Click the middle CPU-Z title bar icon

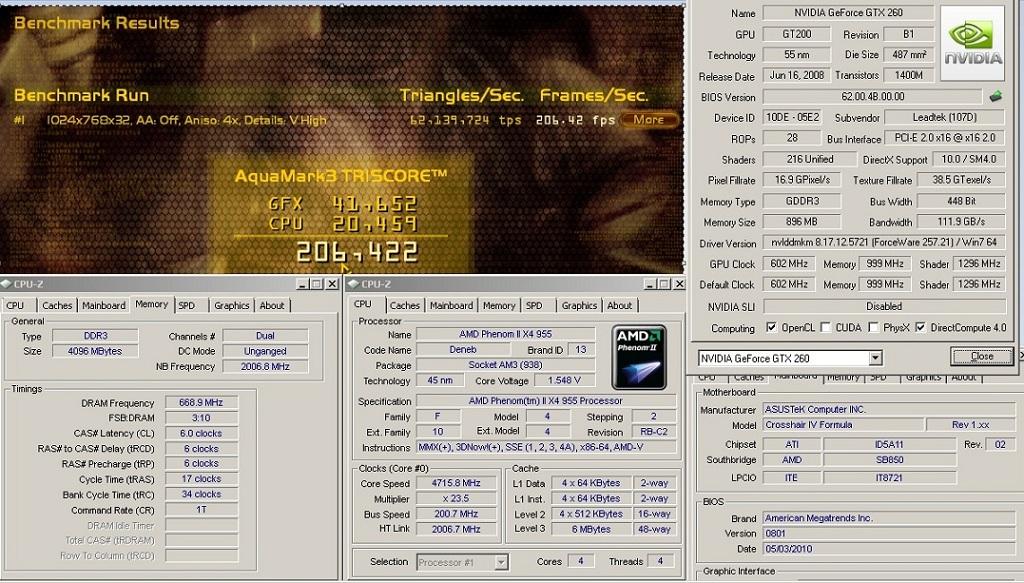point(353,284)
